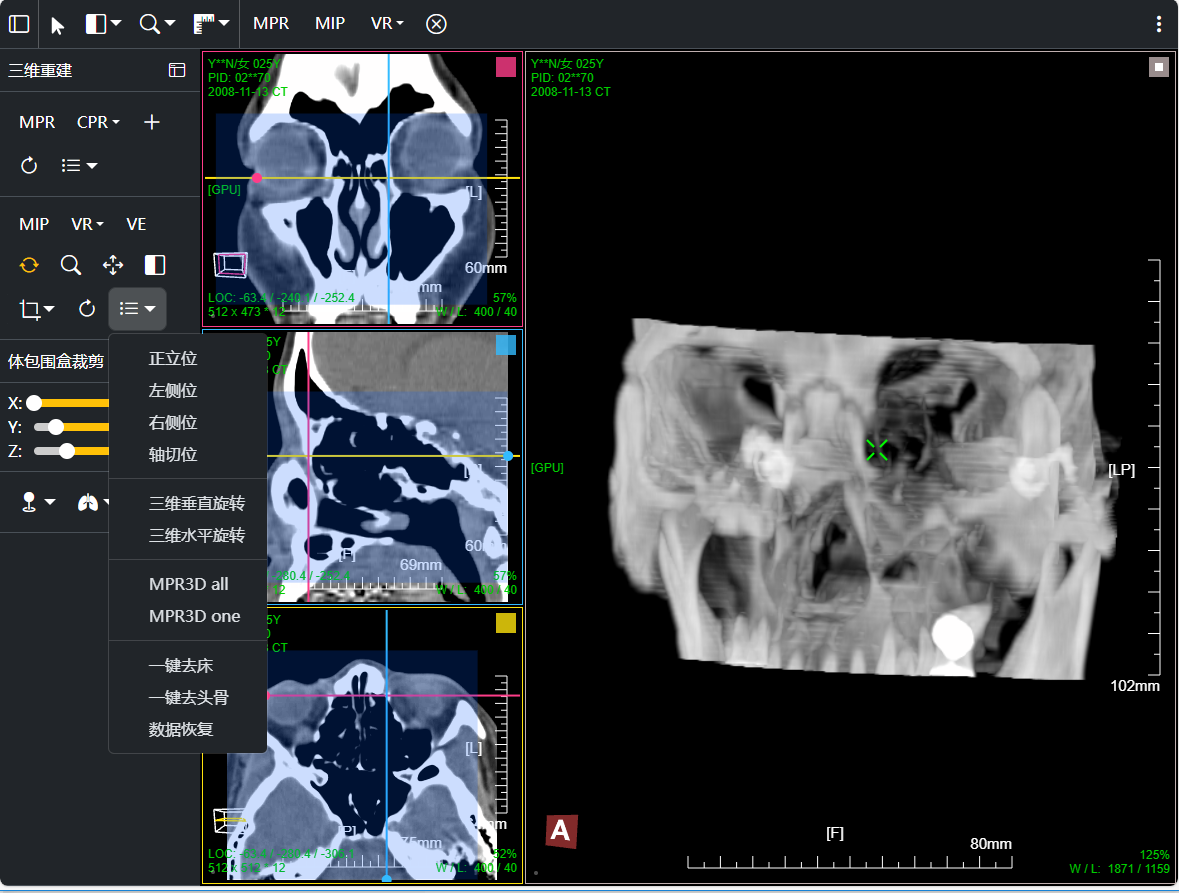Screen dimensions: 1179x893
Task: Open the joystick-shaped tool dropdown
Action: (38, 502)
